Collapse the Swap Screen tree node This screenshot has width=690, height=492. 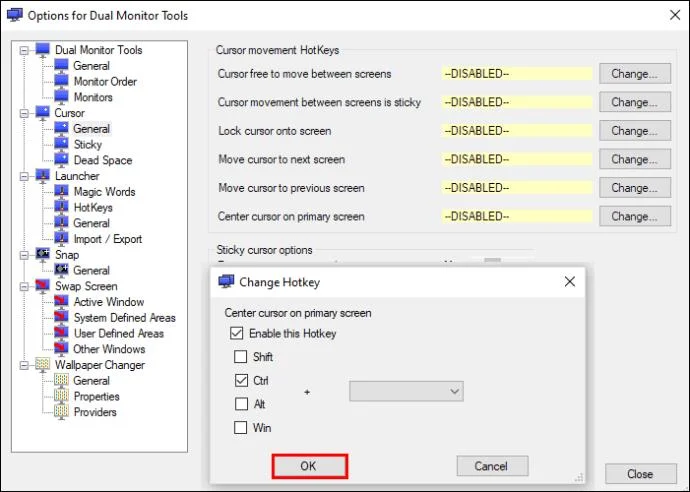24,286
